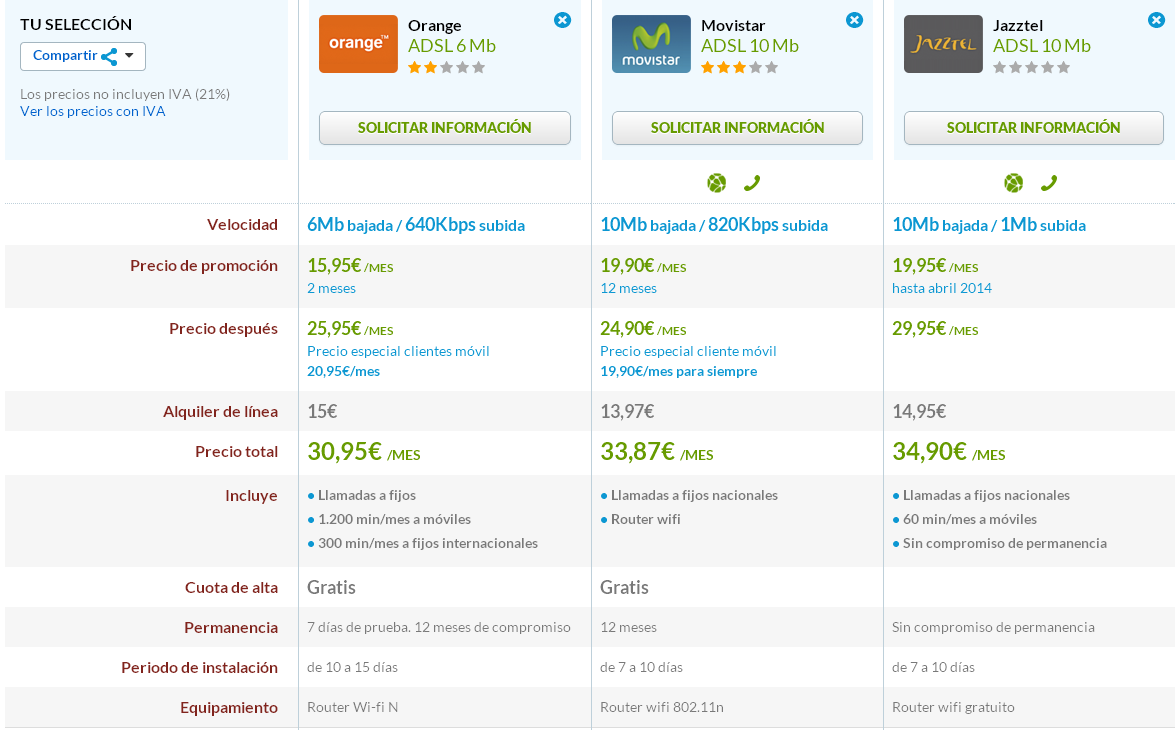Click Jazztel's star rating
The height and width of the screenshot is (730, 1175).
[x=1032, y=67]
